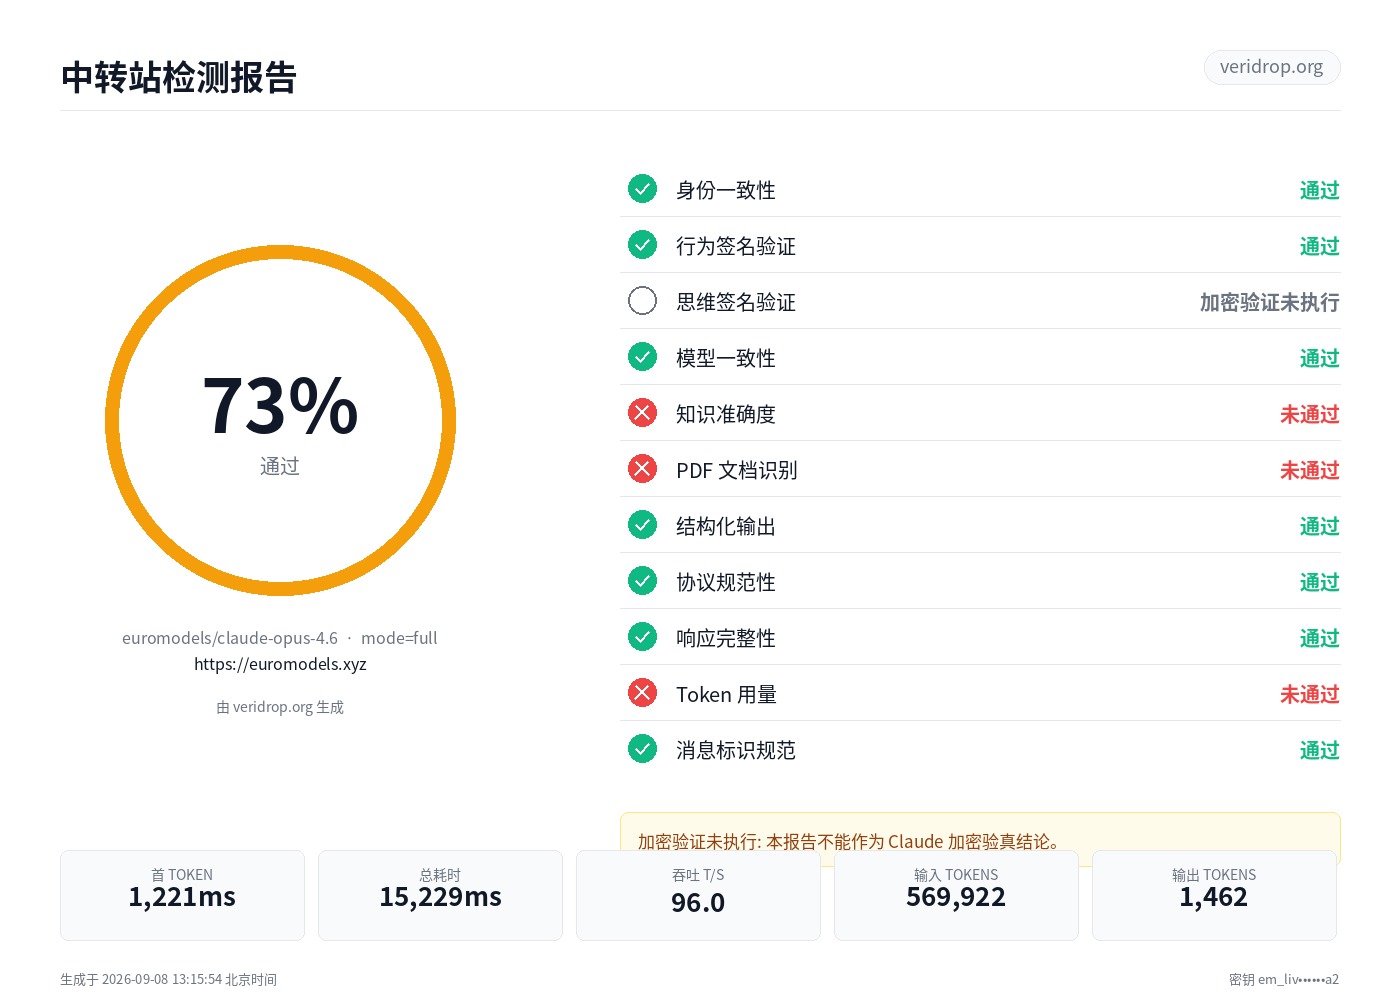The width and height of the screenshot is (1400, 1000).
Task: Click the red cross icon for PDF 文档识别
Action: [x=642, y=469]
